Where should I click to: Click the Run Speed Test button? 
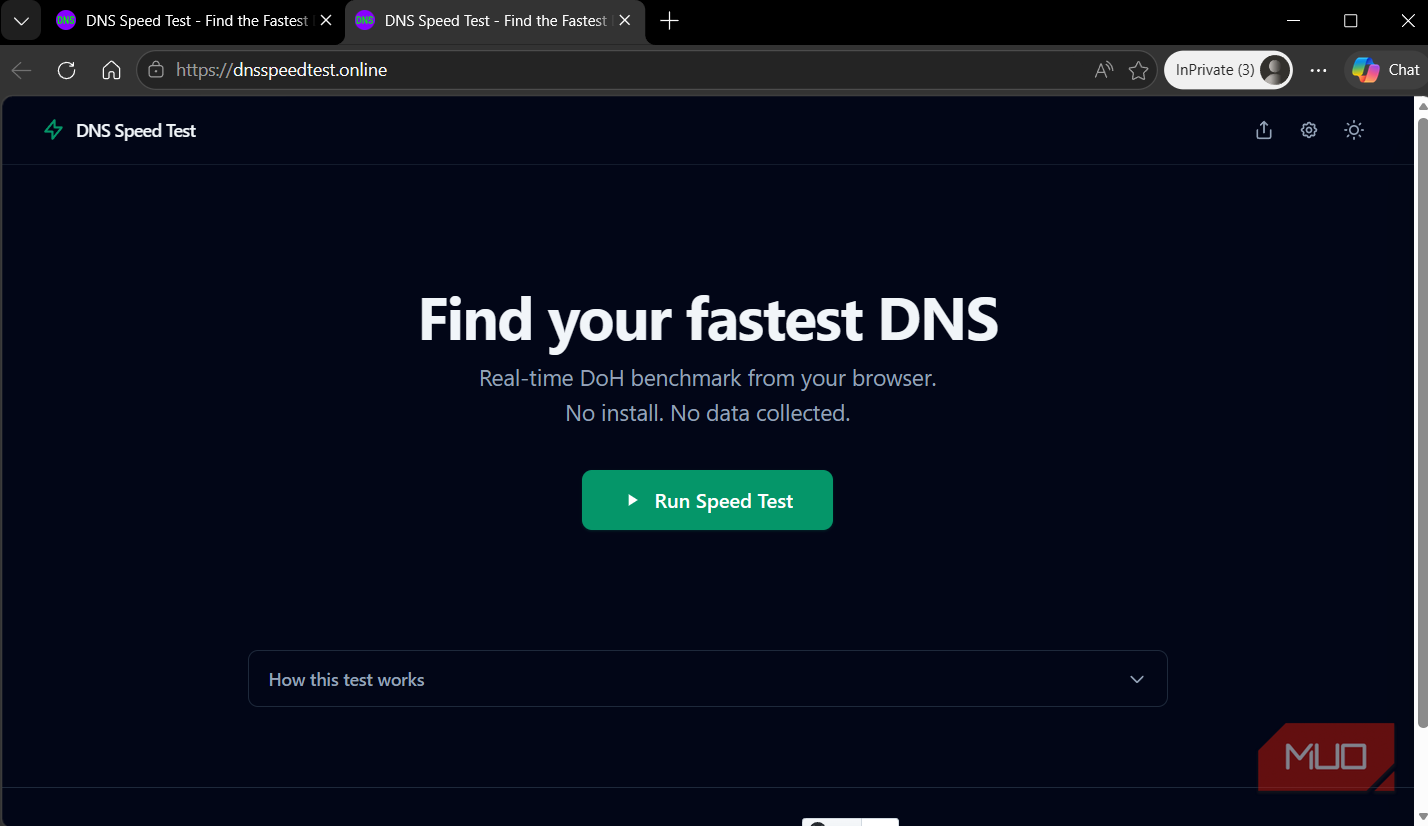click(707, 500)
